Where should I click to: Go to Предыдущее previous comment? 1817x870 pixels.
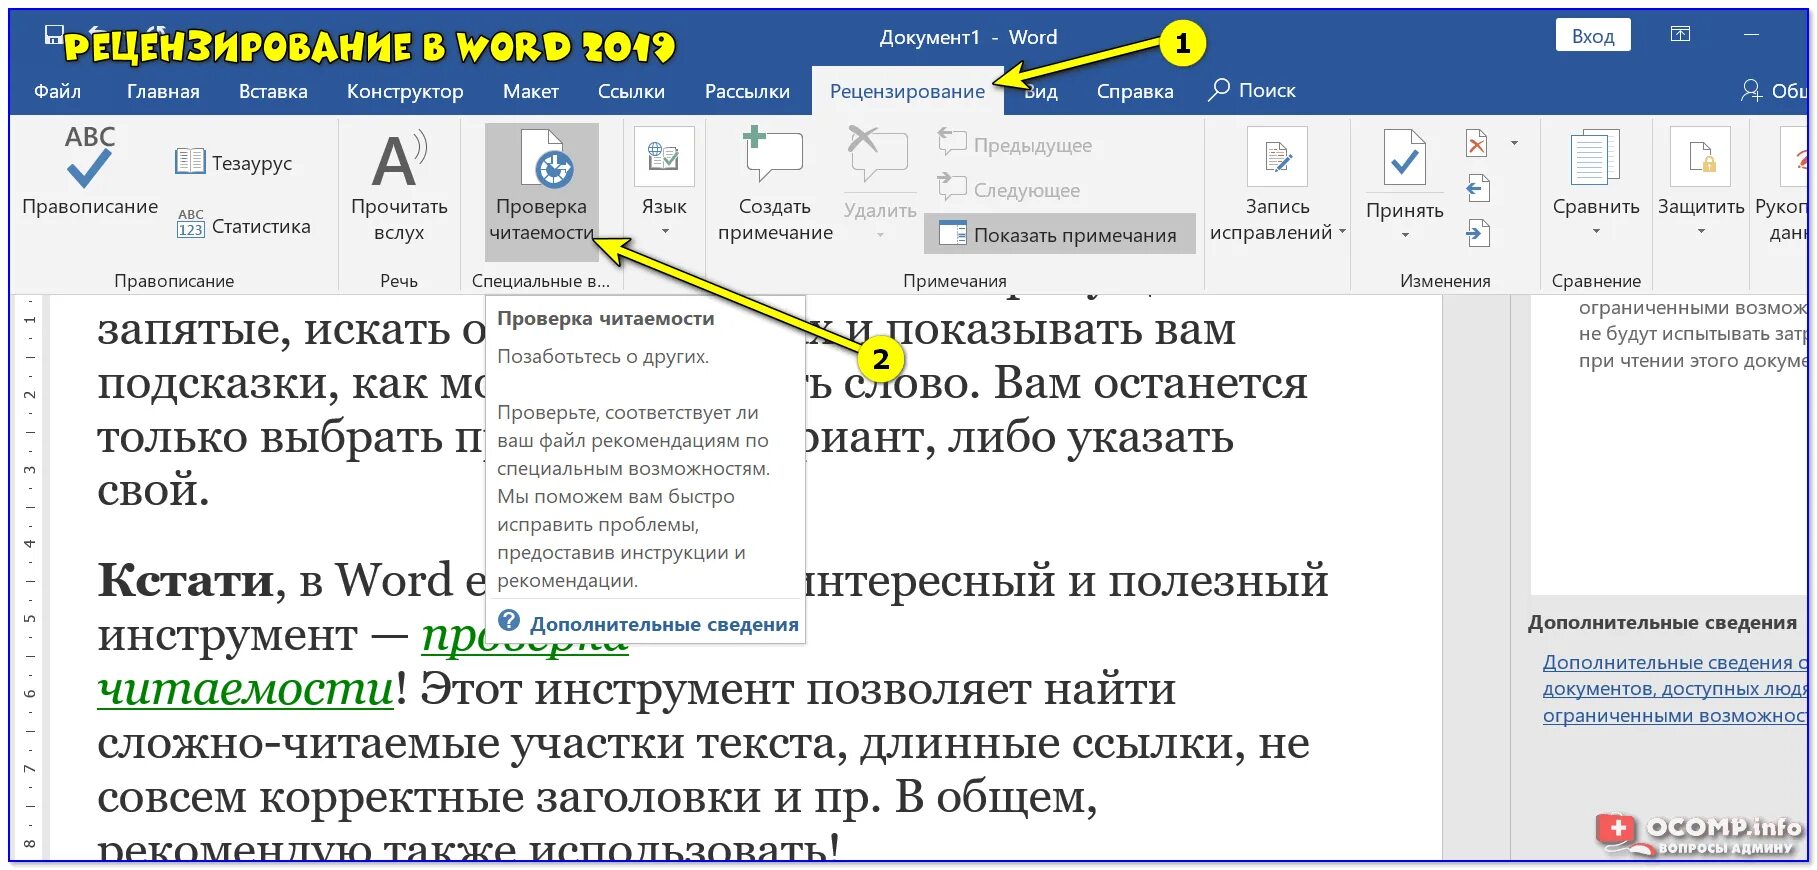tap(1015, 145)
